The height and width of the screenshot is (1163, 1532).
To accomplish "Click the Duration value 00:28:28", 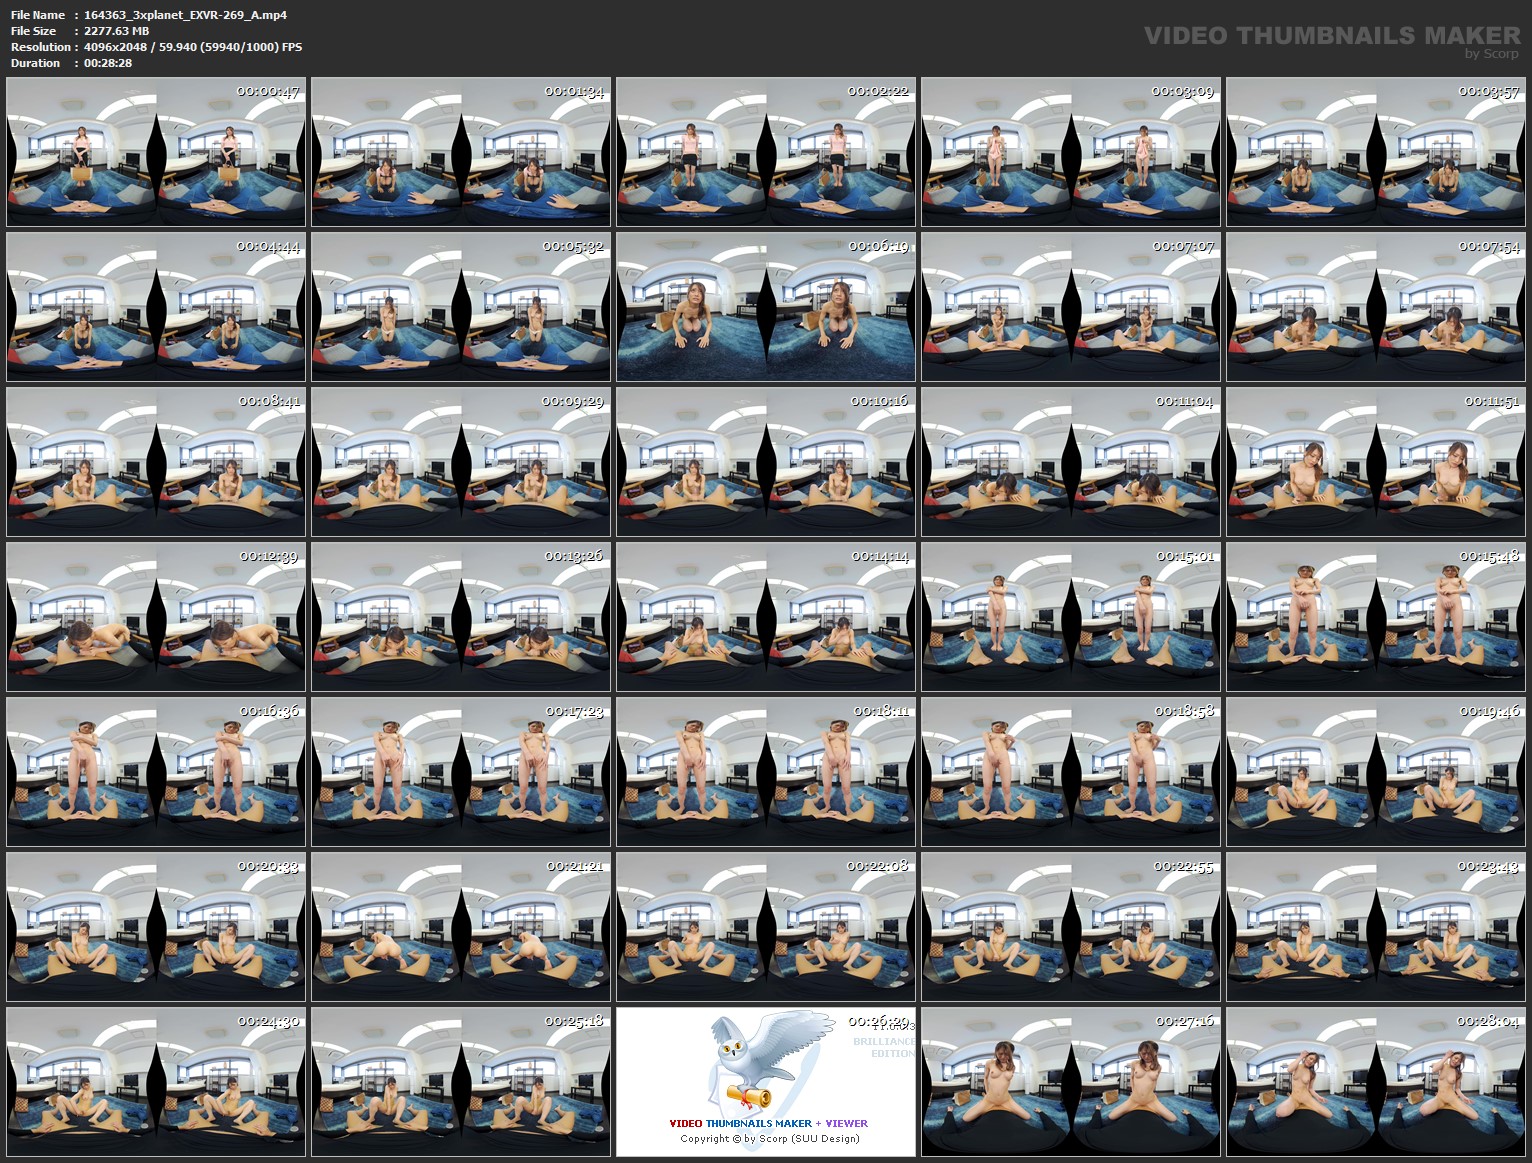I will click(106, 63).
